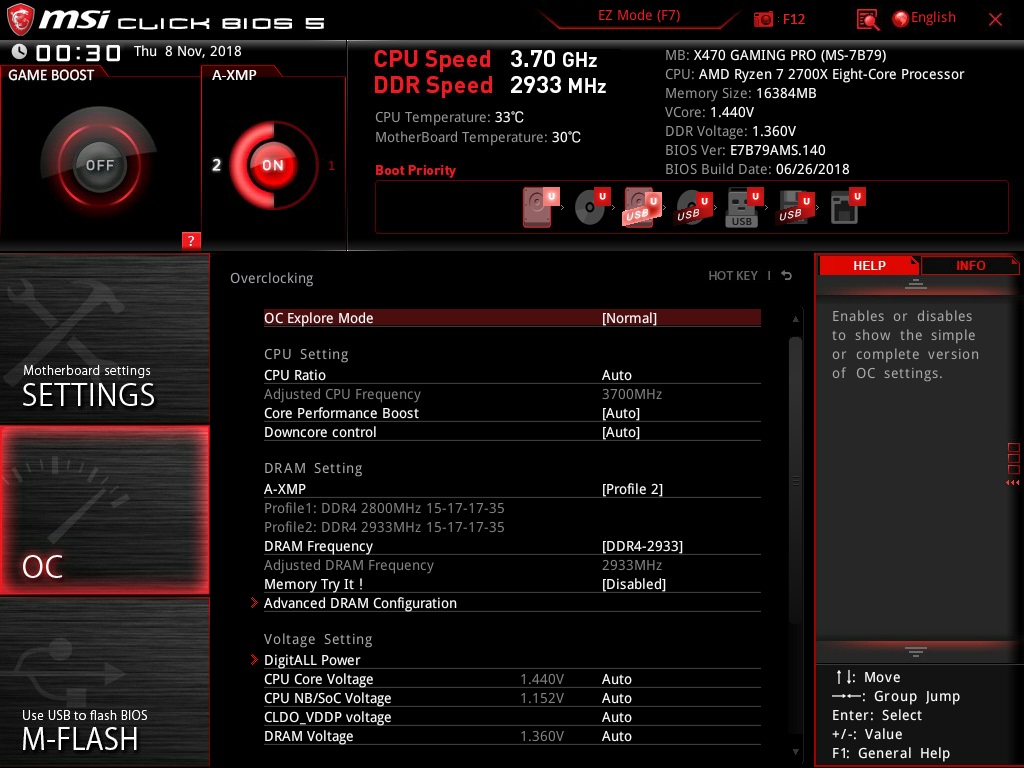Click the Overclocking list scrollbar thumb
1024x768 pixels.
[x=795, y=481]
